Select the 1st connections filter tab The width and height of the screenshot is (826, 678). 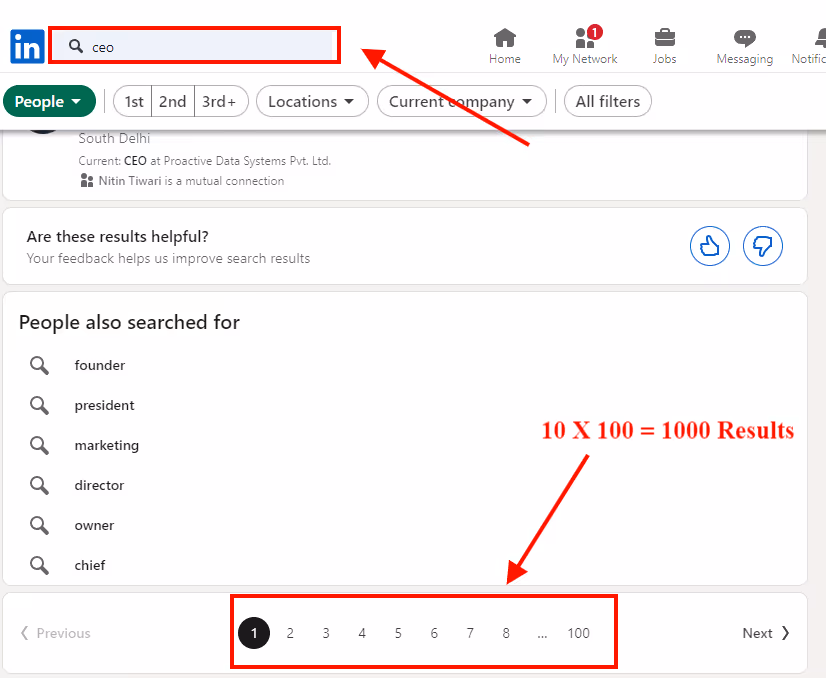point(133,101)
